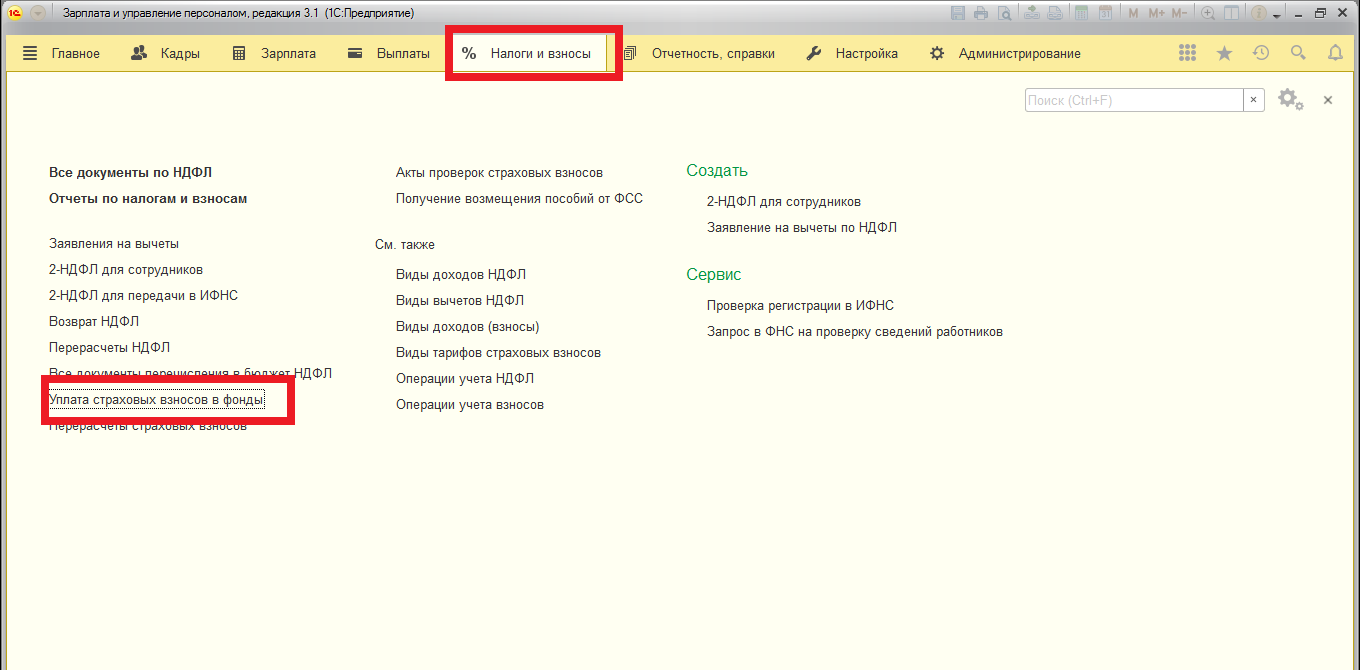Open 2-НДФЛ для передачи в ИФНС
The image size is (1360, 670).
[x=143, y=295]
